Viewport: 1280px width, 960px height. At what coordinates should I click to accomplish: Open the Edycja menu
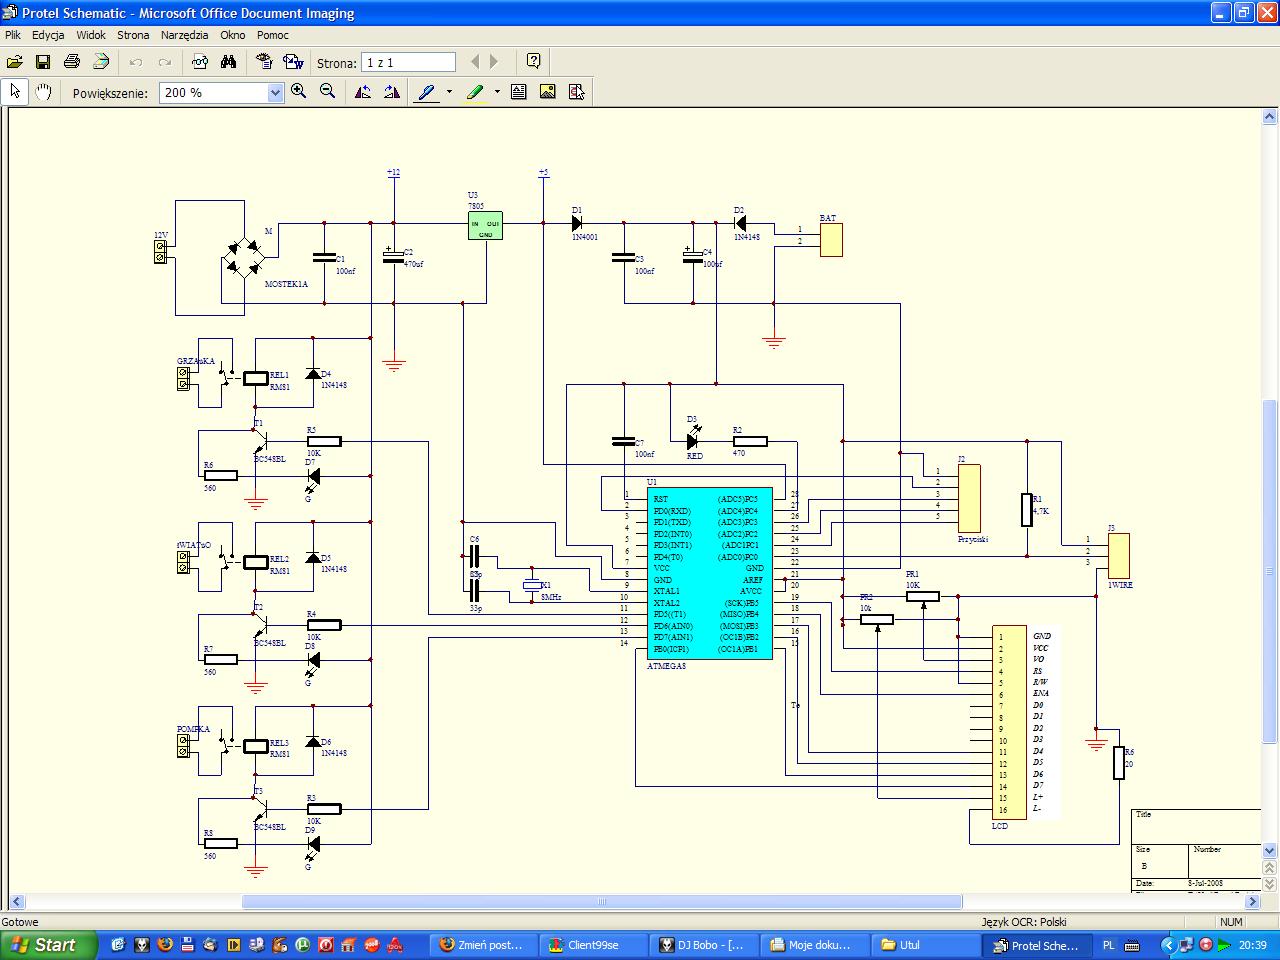pyautogui.click(x=48, y=35)
